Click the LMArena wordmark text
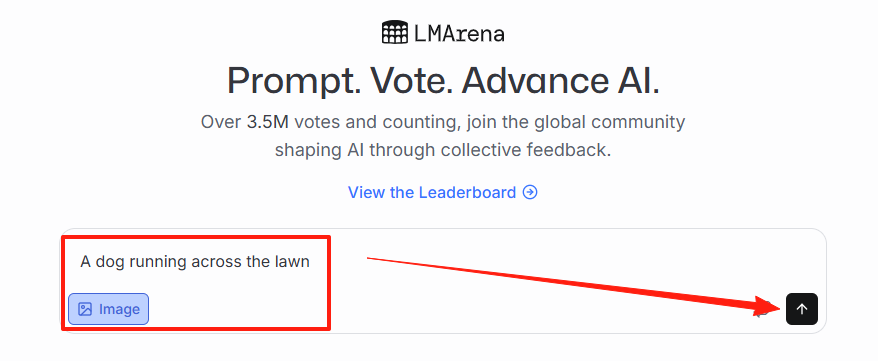Screen dimensions: 878x361 click(459, 34)
